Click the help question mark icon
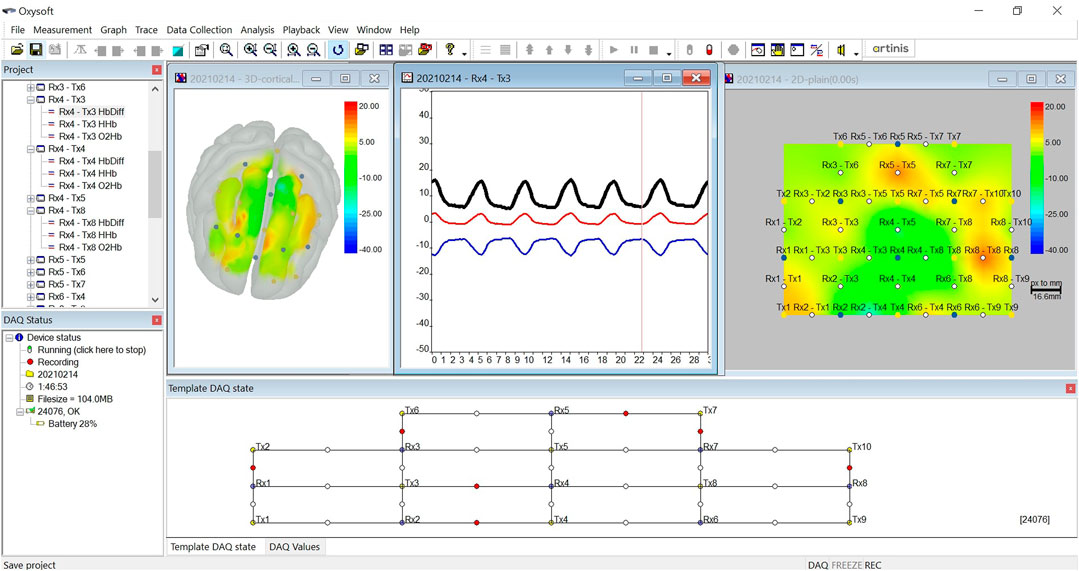 [450, 50]
